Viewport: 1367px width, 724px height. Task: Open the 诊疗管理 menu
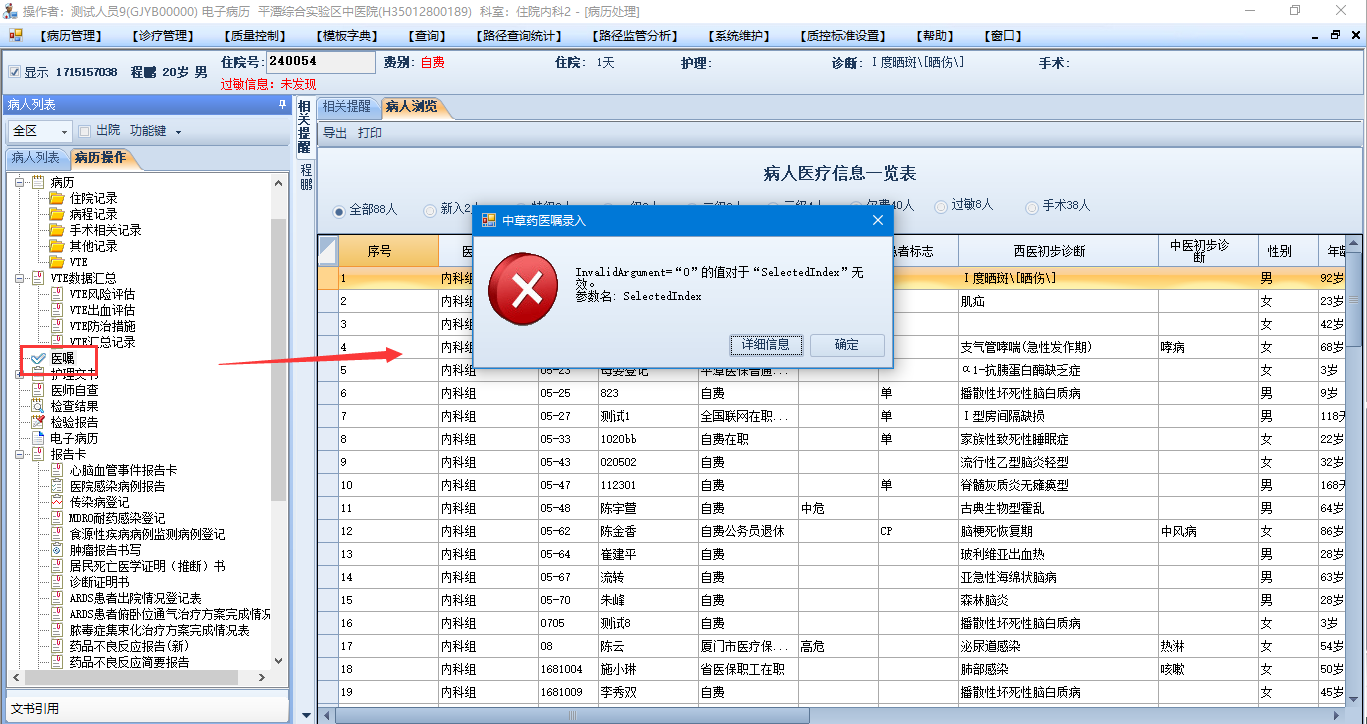click(x=163, y=36)
